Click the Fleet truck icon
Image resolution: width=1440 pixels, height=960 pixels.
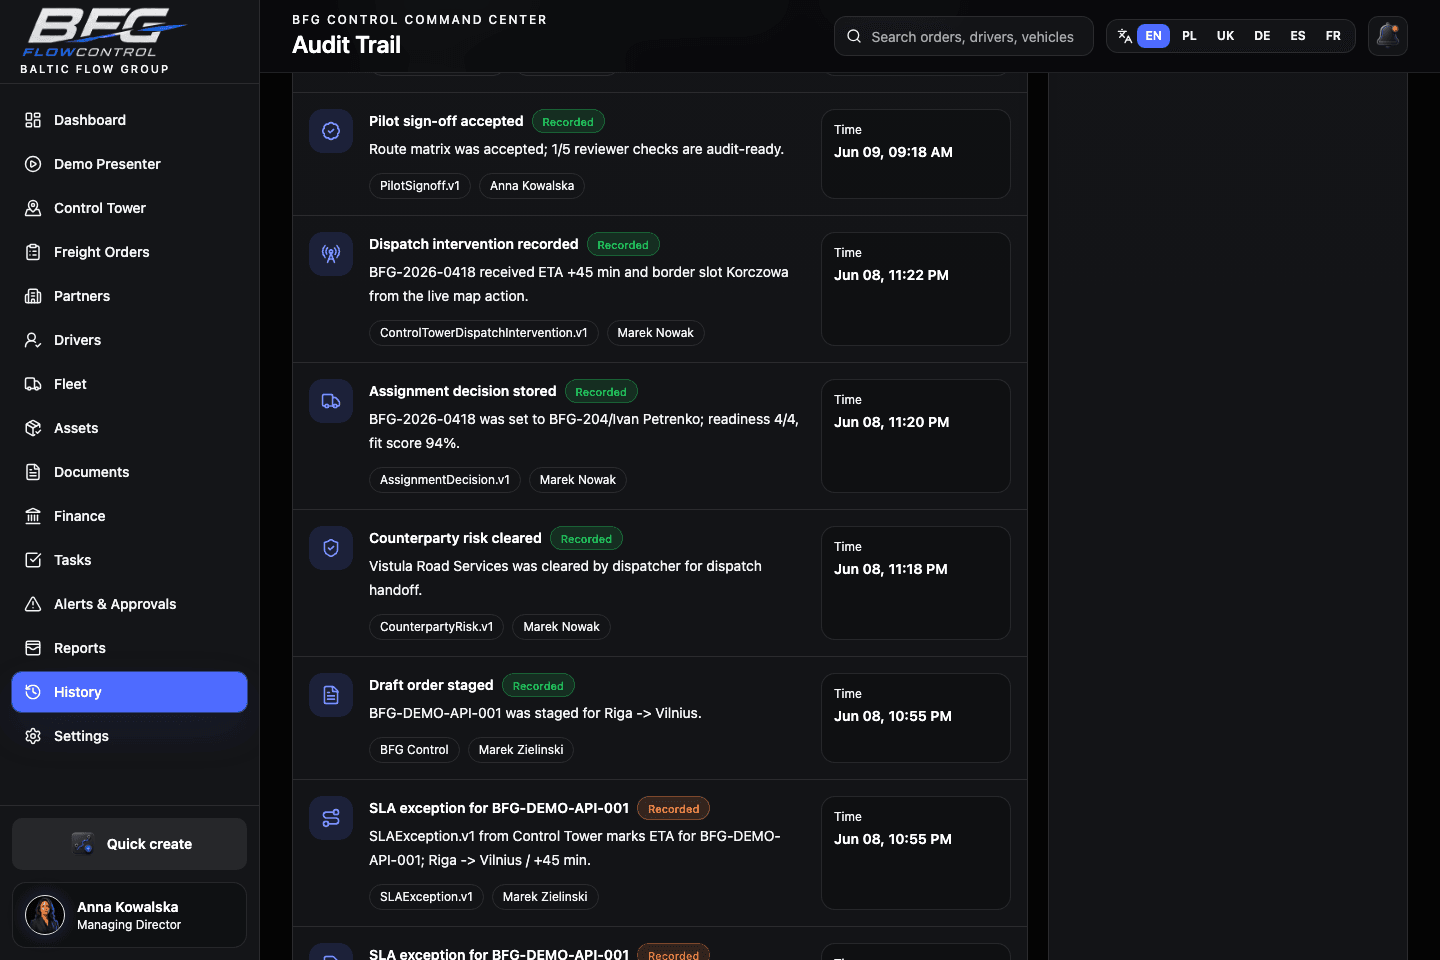pos(33,384)
